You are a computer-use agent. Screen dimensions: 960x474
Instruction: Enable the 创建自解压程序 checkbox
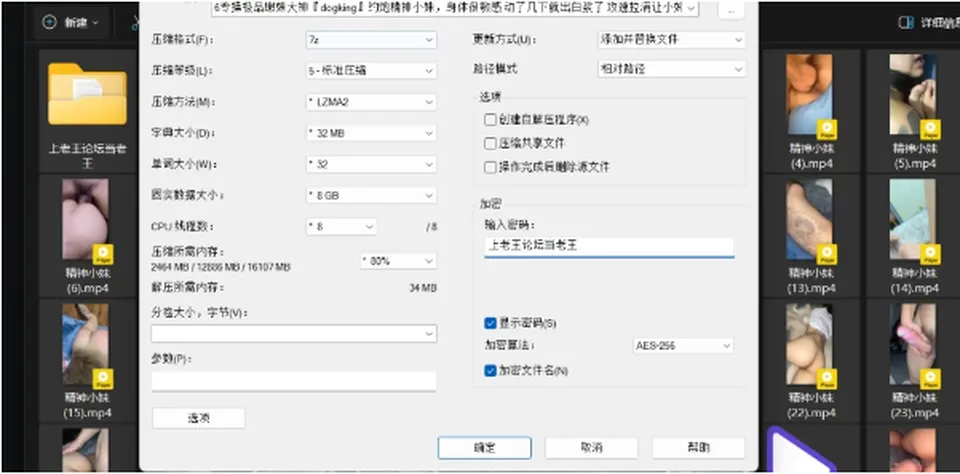tap(490, 120)
